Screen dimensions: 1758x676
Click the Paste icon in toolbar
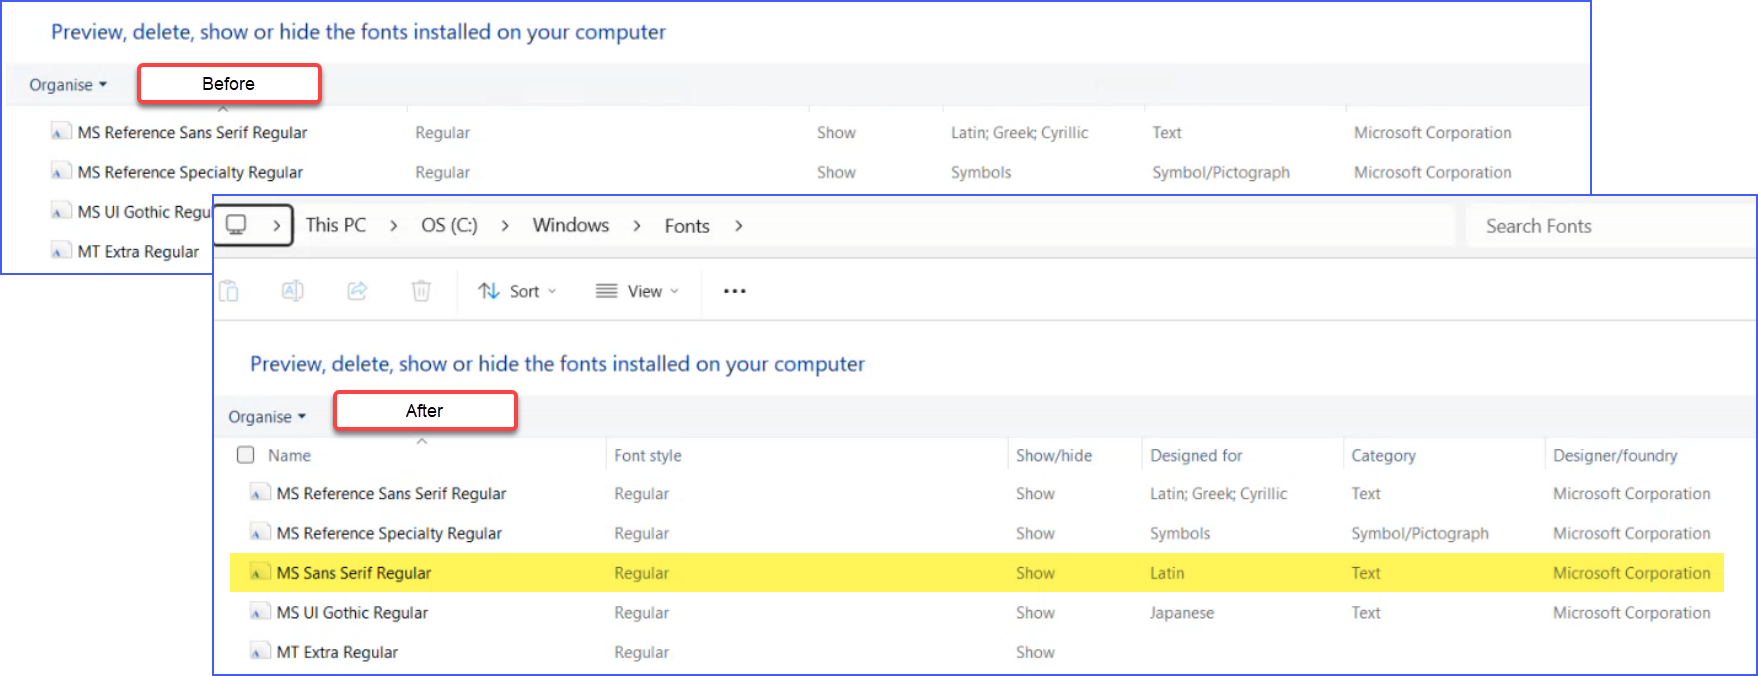coord(229,291)
